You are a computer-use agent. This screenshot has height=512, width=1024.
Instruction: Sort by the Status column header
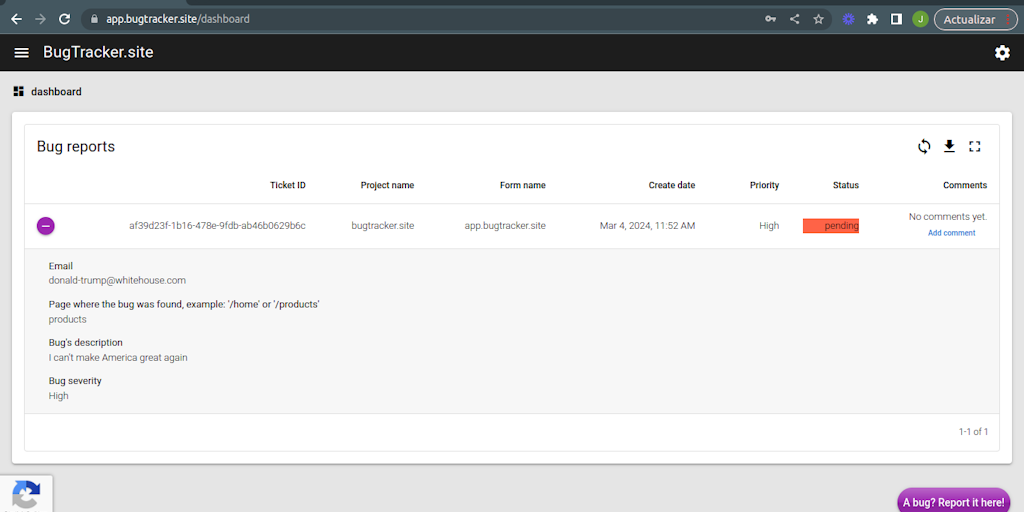(845, 185)
